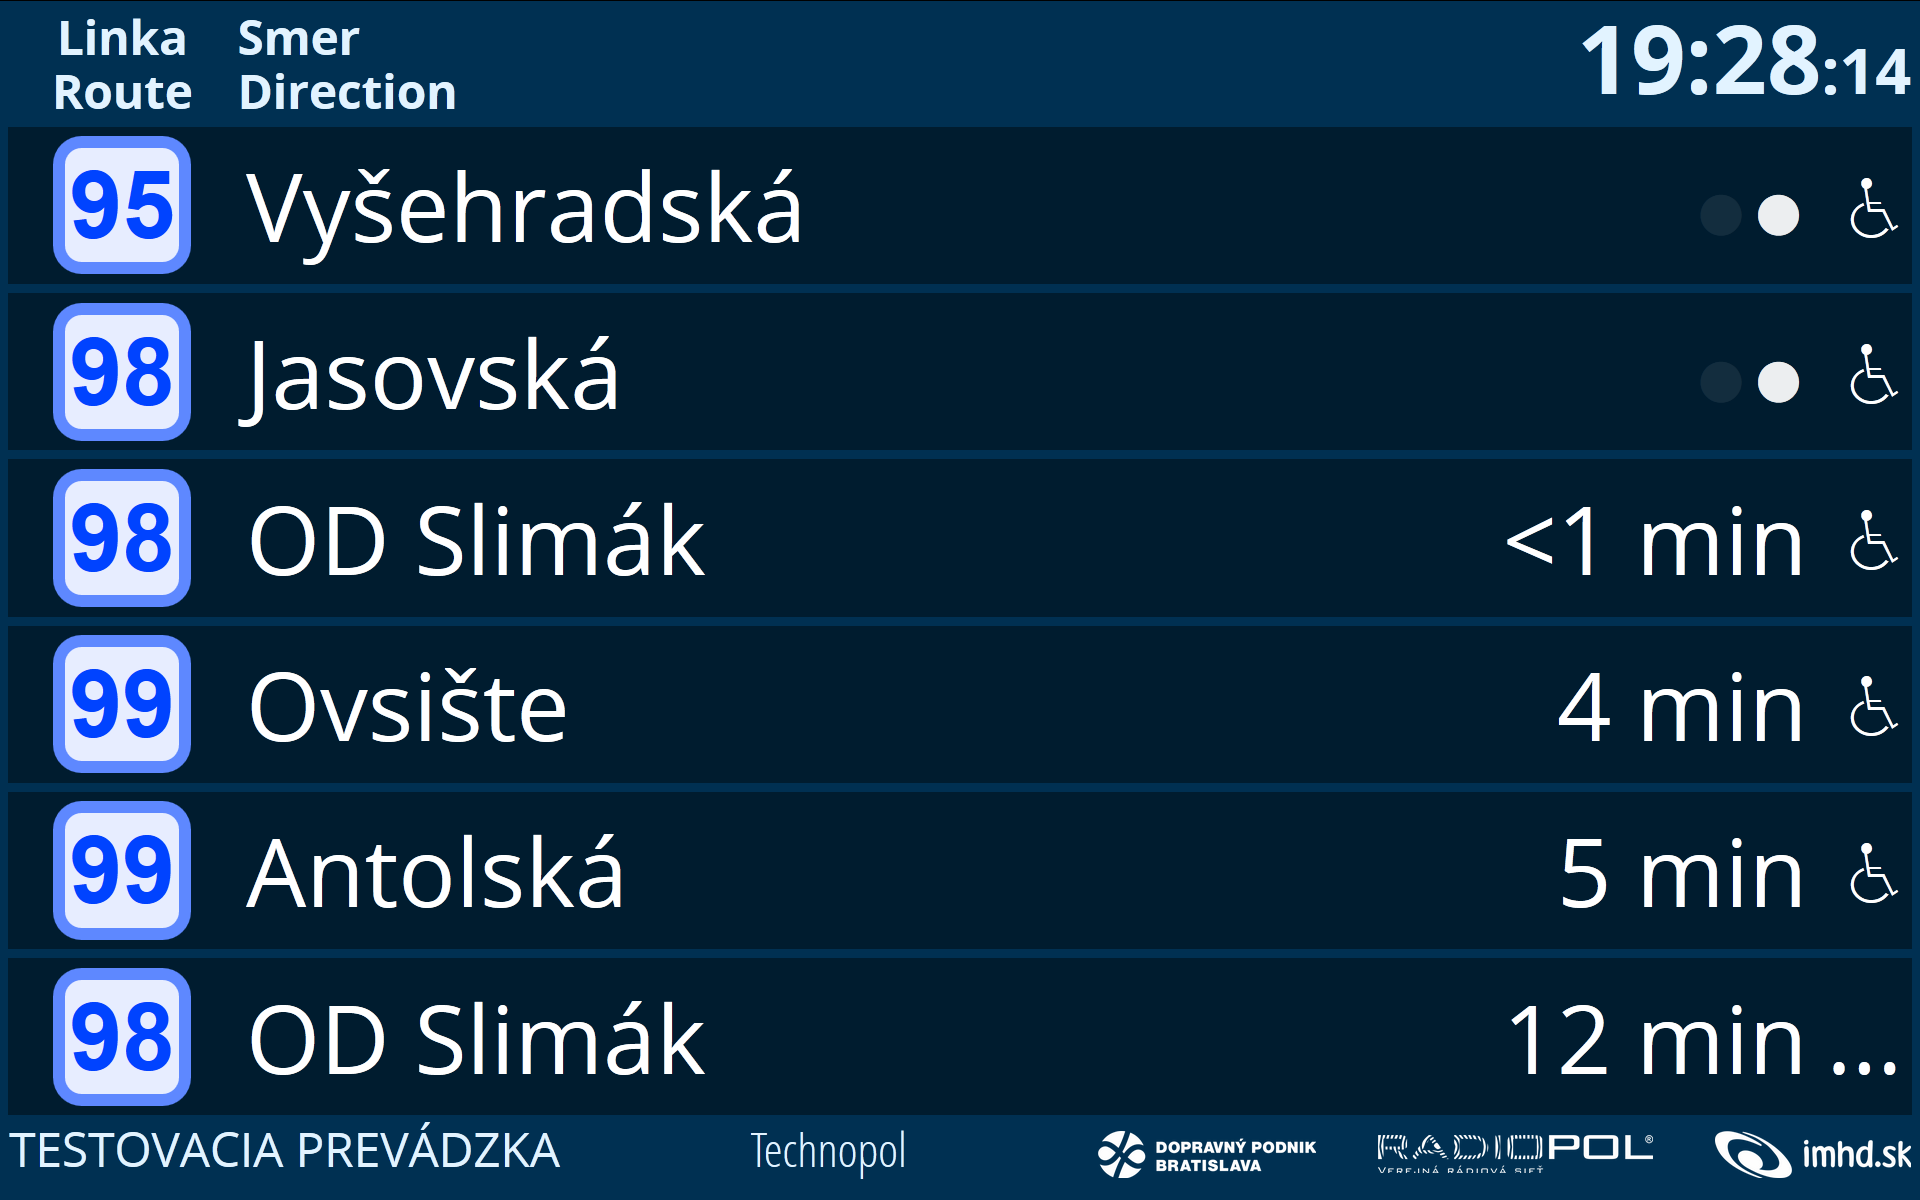1920x1200 pixels.
Task: Click the Linka Route column header
Action: point(122,66)
